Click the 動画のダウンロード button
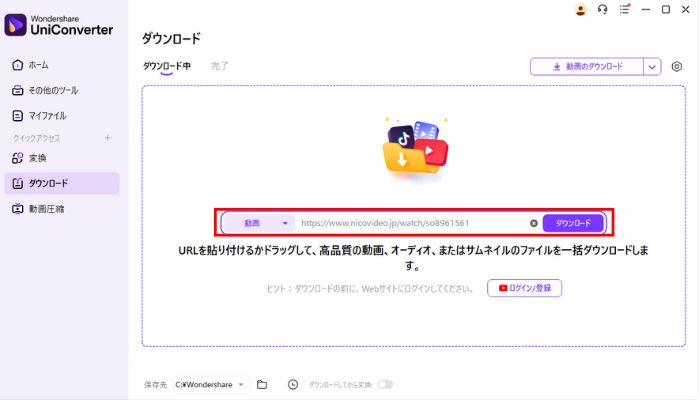The width and height of the screenshot is (700, 400). coord(587,67)
